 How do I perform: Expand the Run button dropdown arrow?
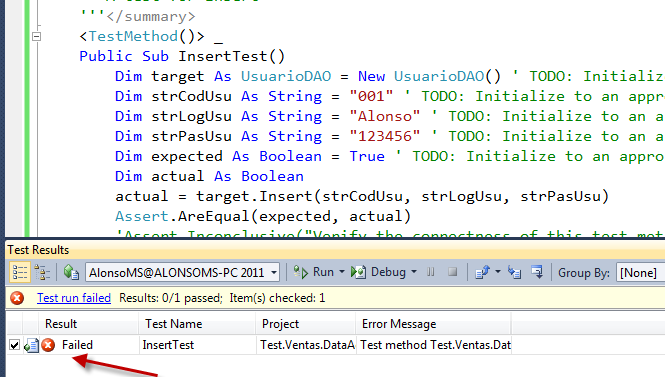(x=342, y=272)
